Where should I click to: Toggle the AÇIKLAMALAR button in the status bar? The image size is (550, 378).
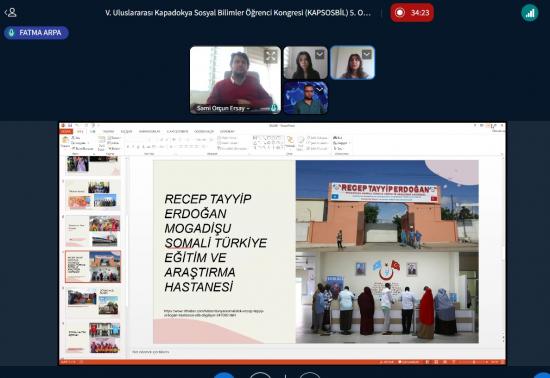coord(409,362)
